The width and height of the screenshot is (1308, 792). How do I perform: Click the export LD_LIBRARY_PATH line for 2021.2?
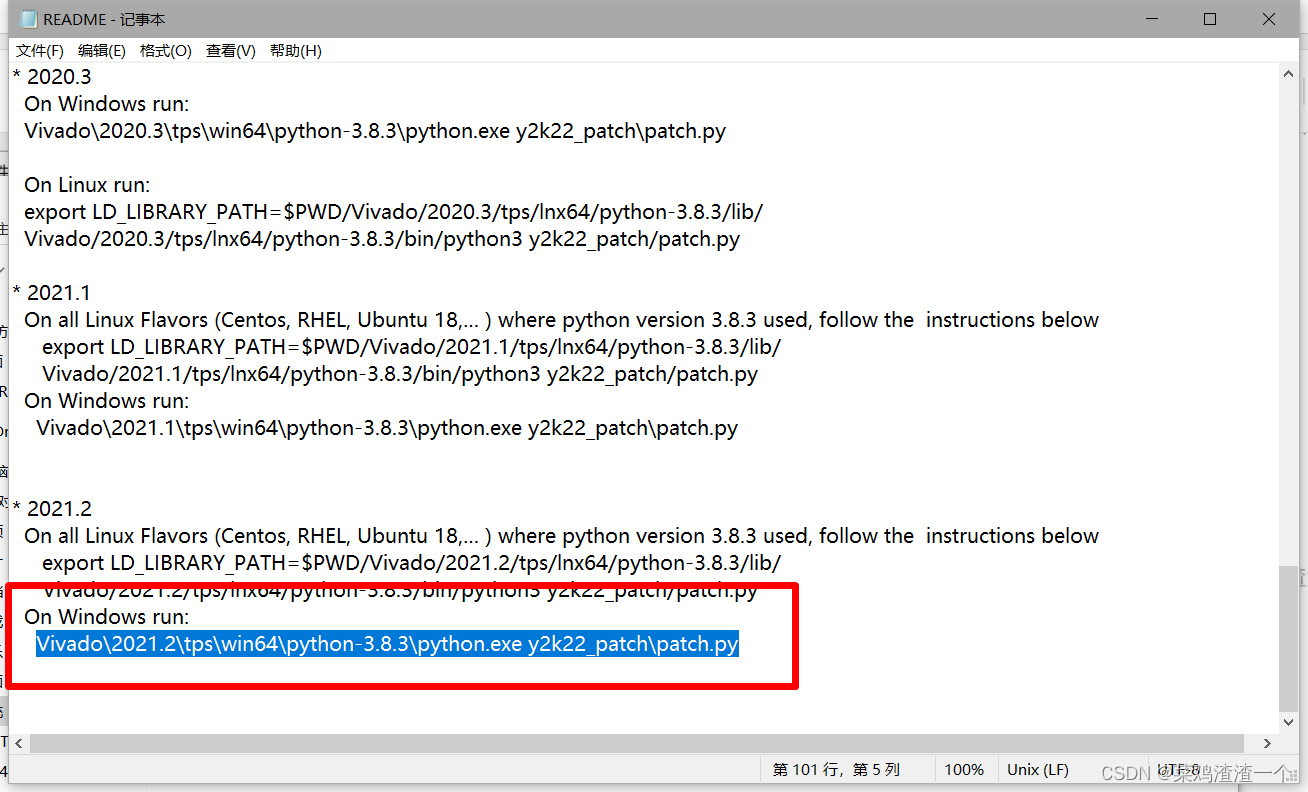coord(412,563)
